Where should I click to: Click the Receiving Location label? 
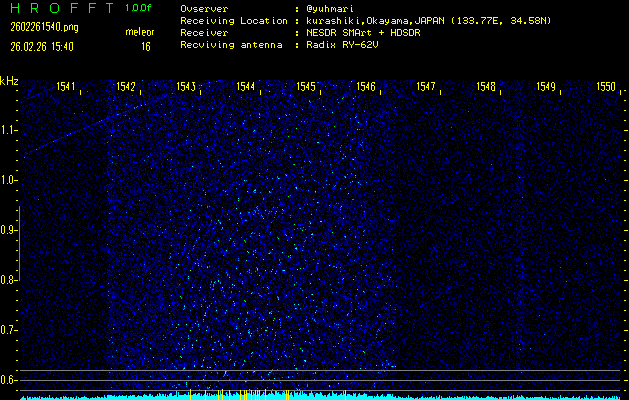(x=234, y=21)
